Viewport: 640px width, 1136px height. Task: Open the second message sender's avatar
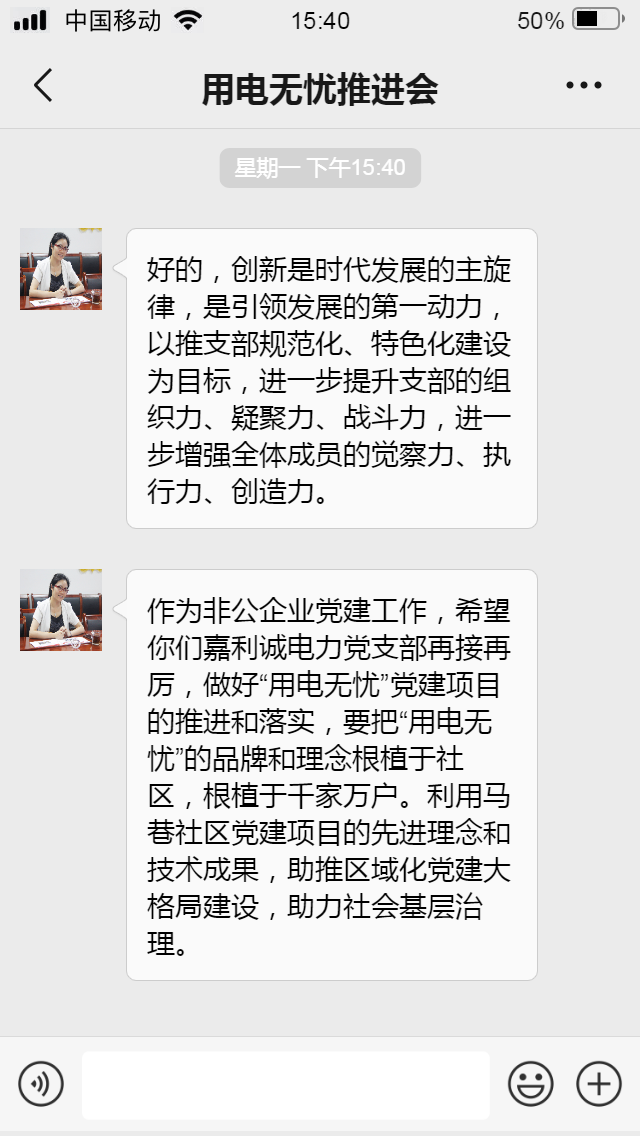61,610
